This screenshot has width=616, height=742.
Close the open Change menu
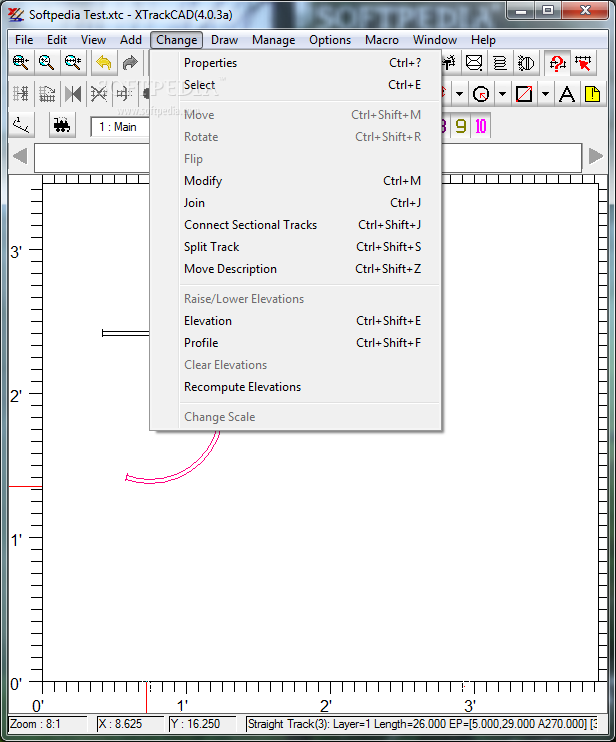click(176, 40)
